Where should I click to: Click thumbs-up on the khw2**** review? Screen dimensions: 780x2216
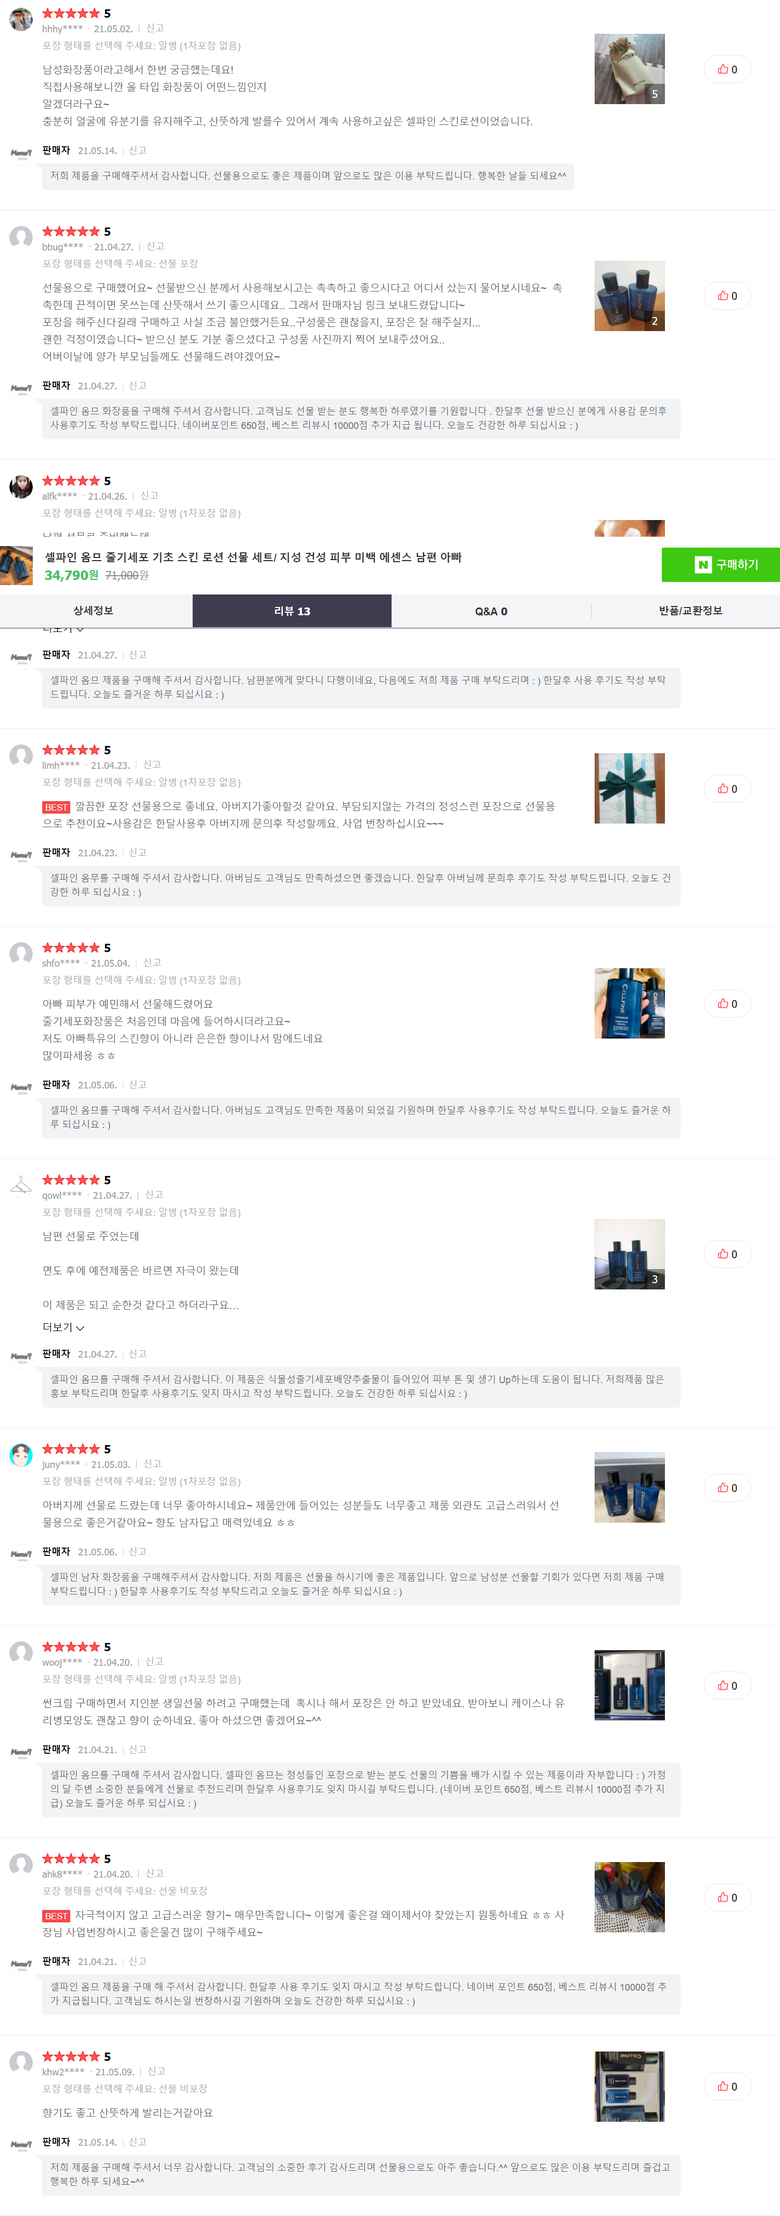click(728, 2087)
